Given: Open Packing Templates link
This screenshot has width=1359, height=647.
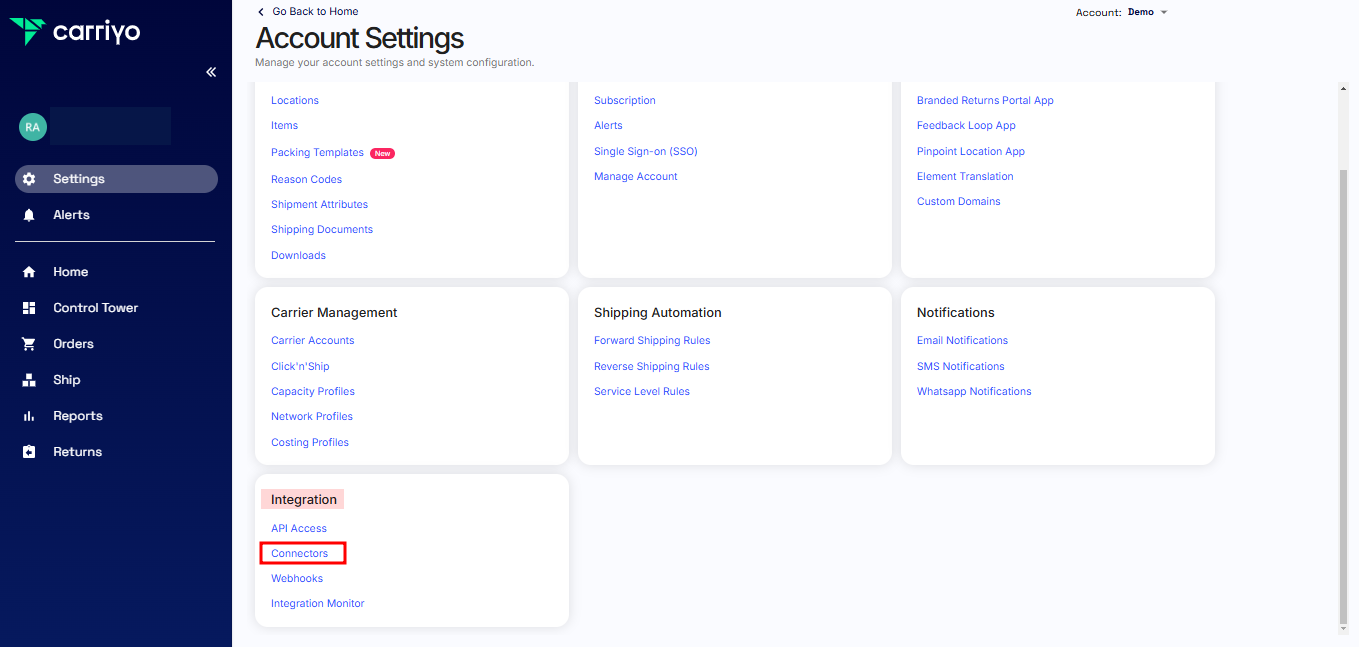Looking at the screenshot, I should [317, 153].
